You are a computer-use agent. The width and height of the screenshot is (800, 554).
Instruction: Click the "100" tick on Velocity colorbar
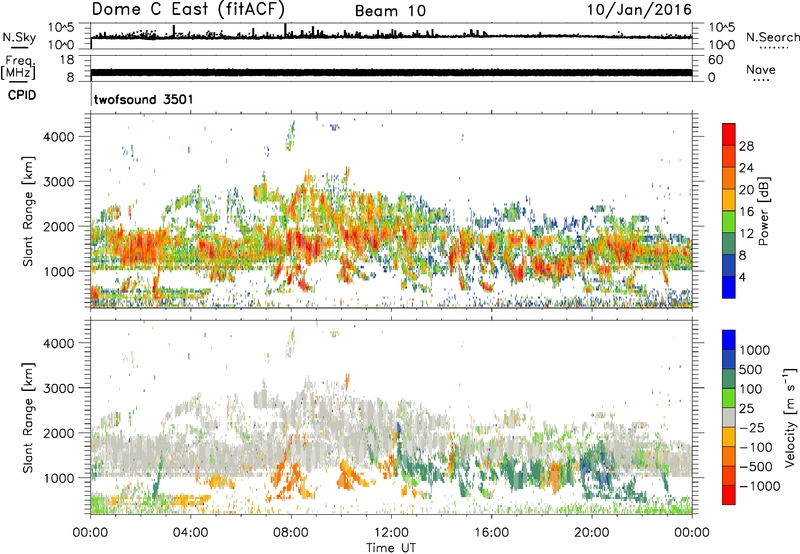click(x=753, y=389)
